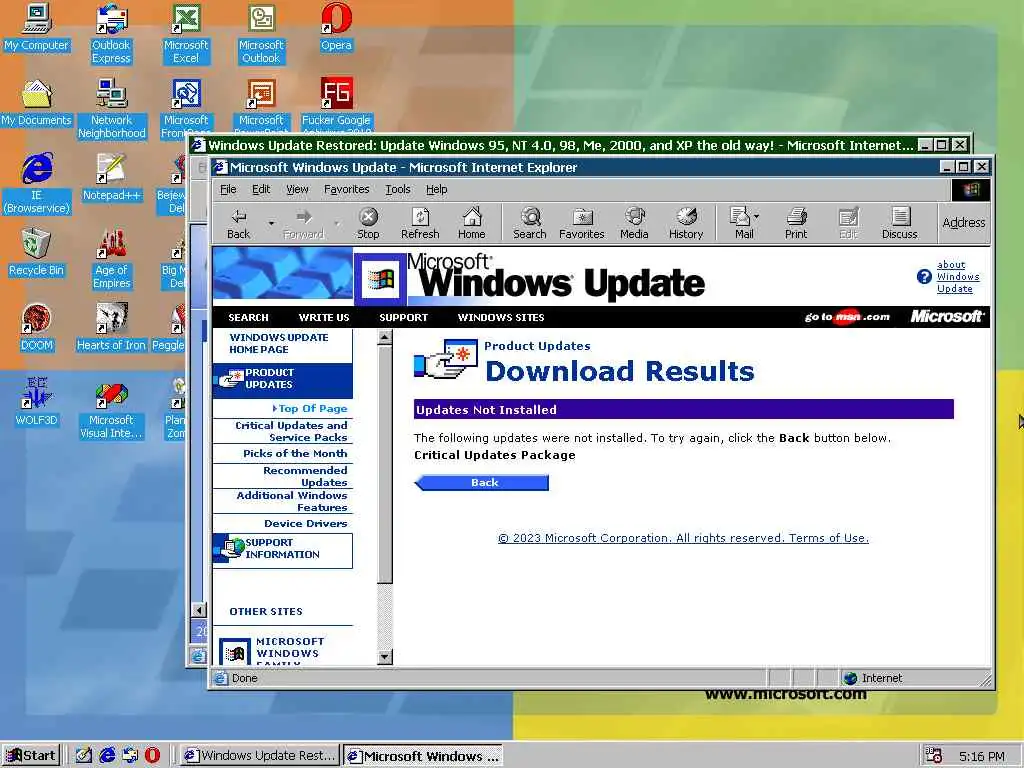The width and height of the screenshot is (1024, 768).
Task: Open Support Information in the sidebar
Action: pyautogui.click(x=282, y=549)
